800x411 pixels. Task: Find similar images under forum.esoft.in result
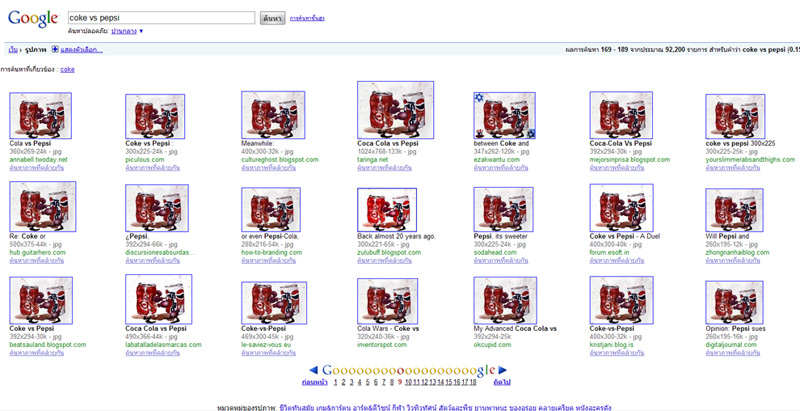pyautogui.click(x=617, y=261)
